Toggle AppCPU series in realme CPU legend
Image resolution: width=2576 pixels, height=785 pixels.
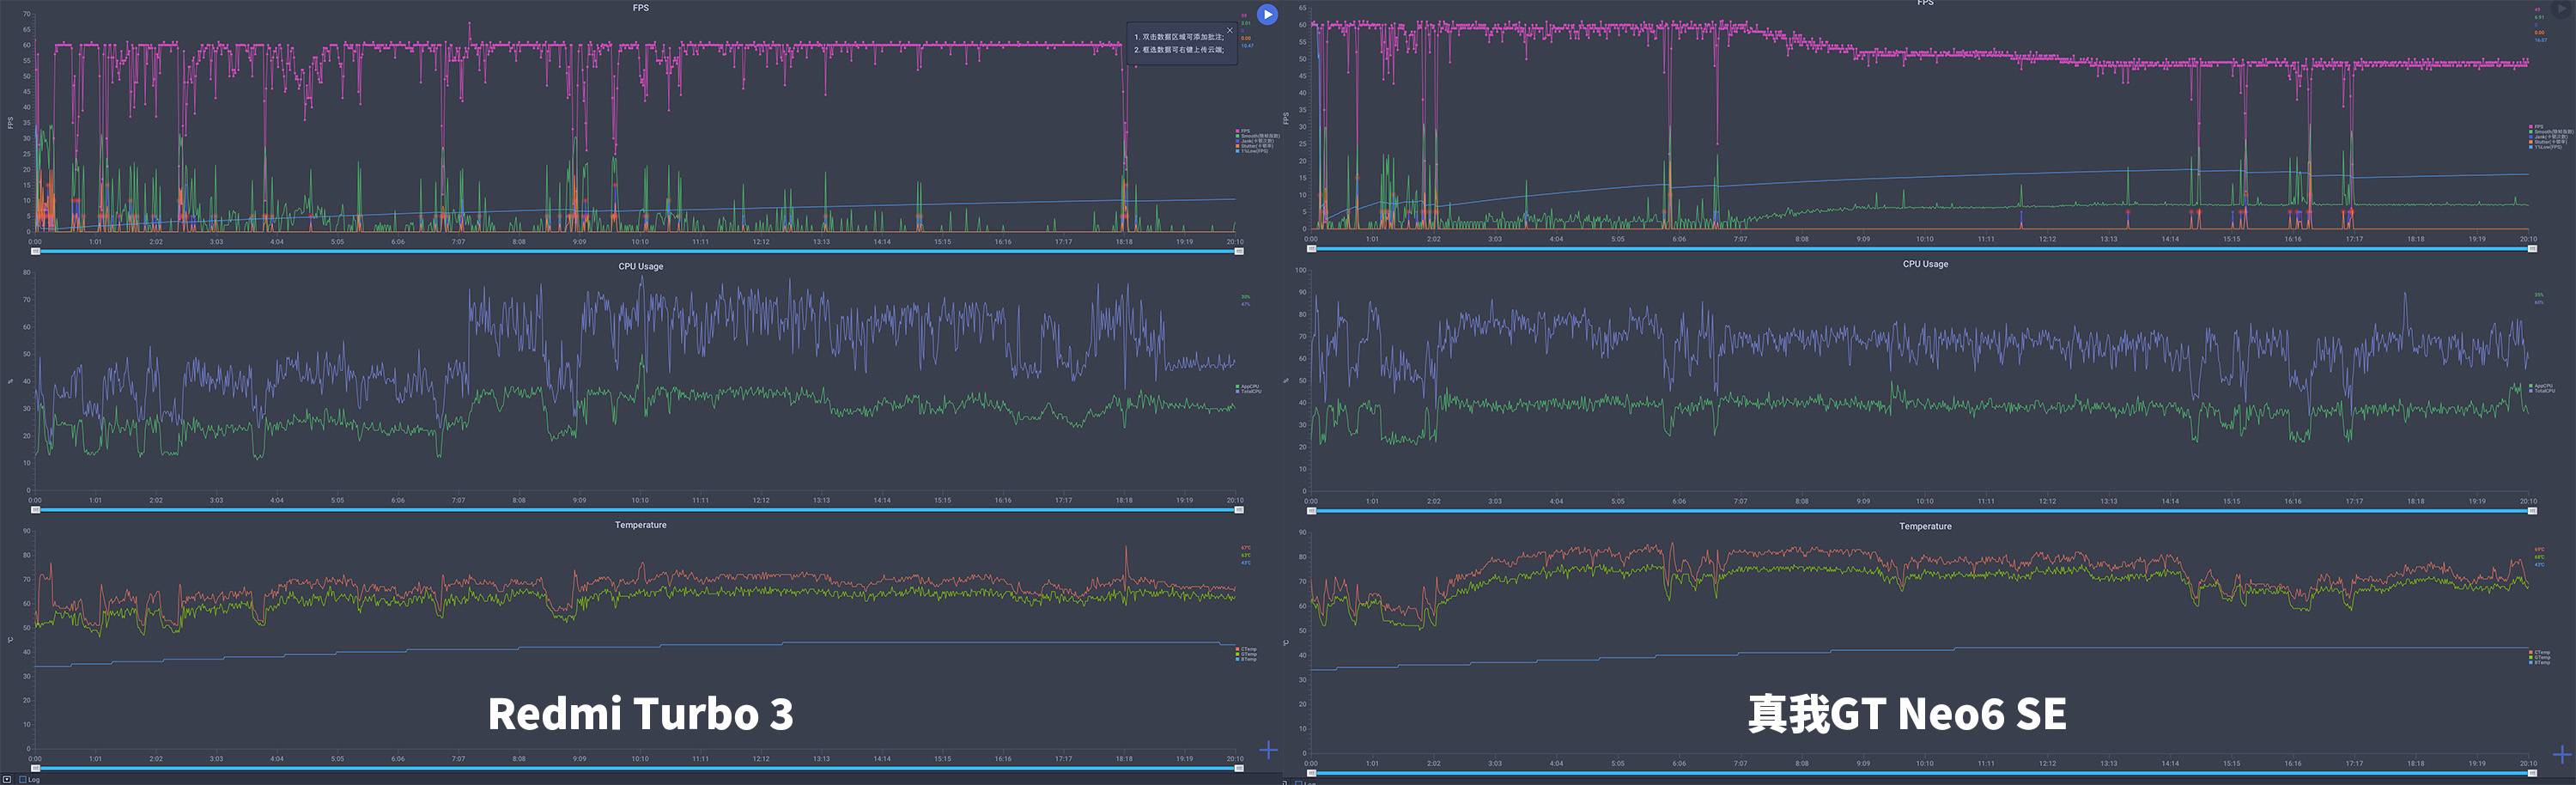pos(2541,386)
